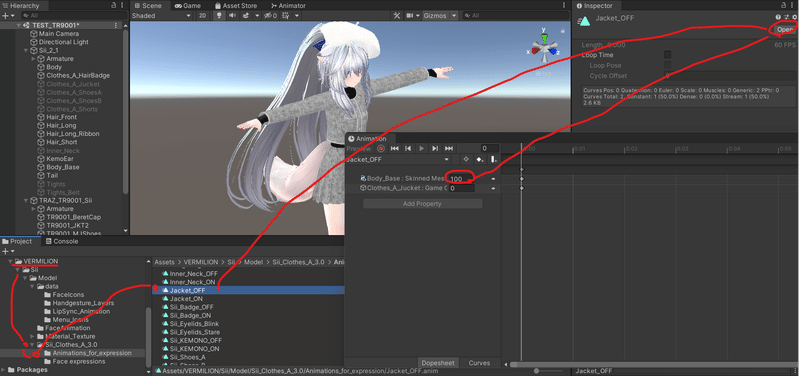Expand Material_Texture folder
This screenshot has width=800, height=376.
point(33,336)
